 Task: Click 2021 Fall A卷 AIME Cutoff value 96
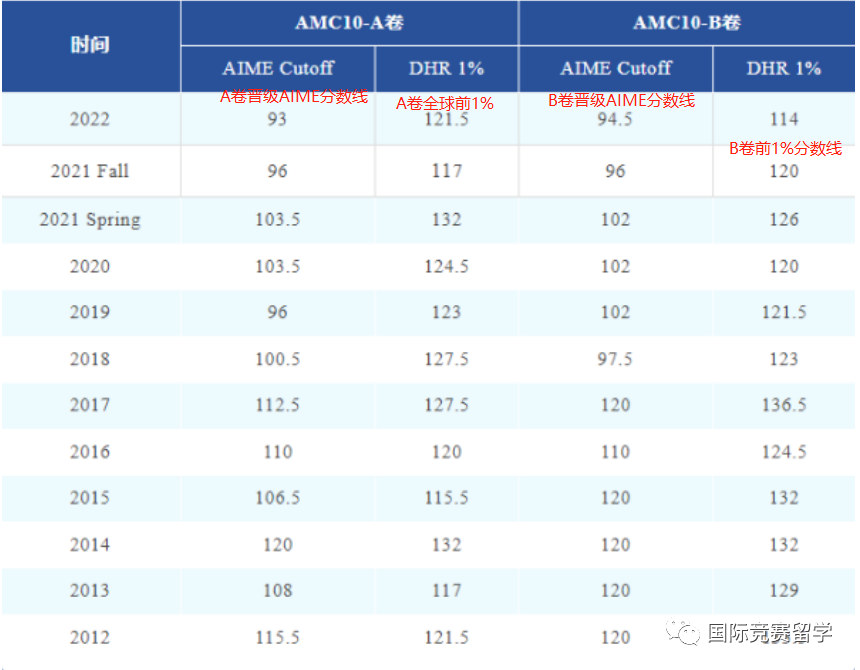[278, 171]
